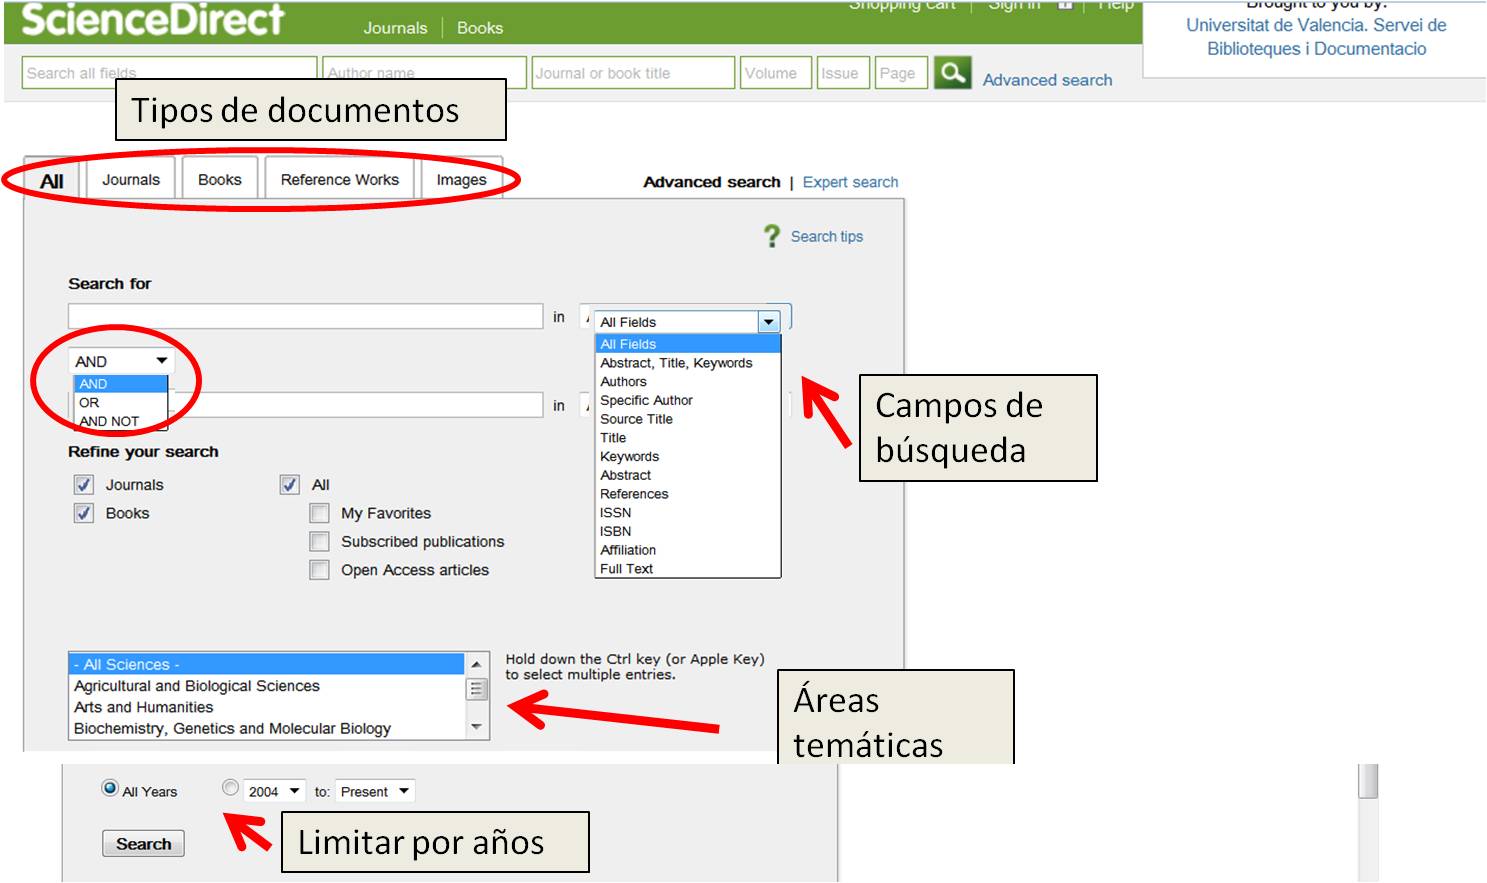Select Title in the field list

pyautogui.click(x=687, y=438)
